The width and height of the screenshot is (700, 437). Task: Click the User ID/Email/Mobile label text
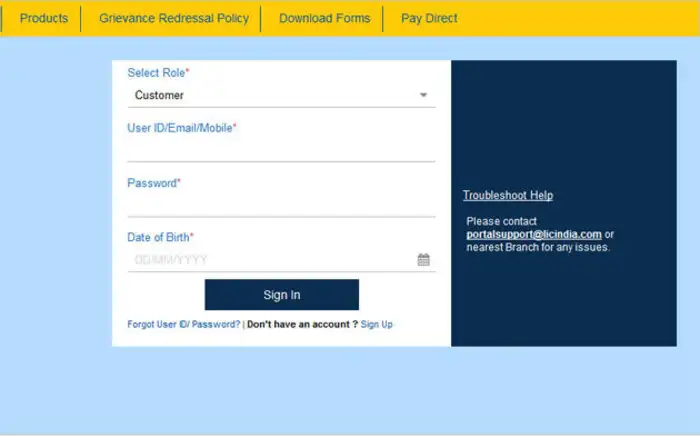(x=180, y=128)
